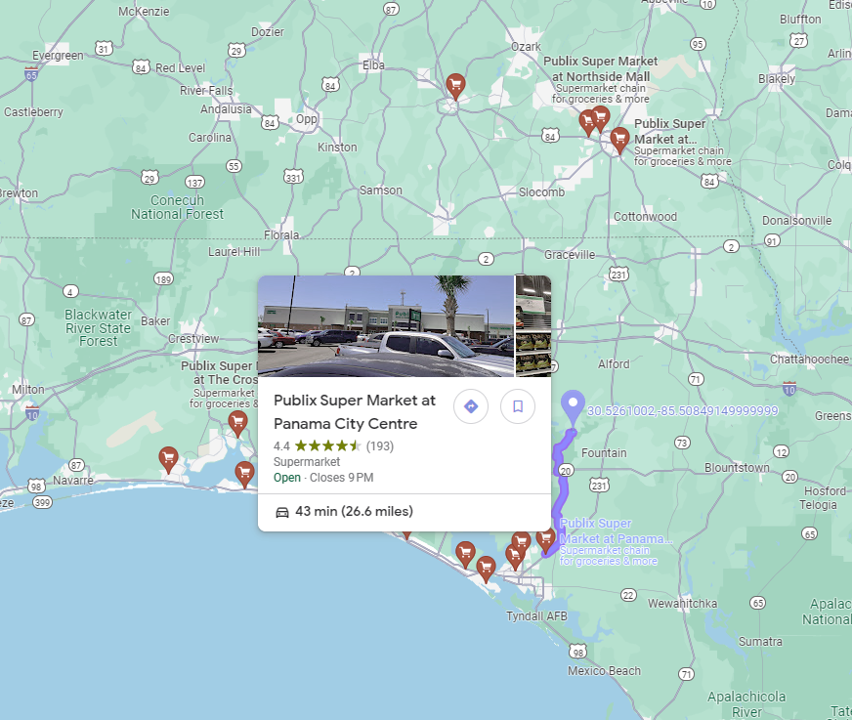852x720 pixels.
Task: Click the Navarre label on the coast
Action: [73, 480]
